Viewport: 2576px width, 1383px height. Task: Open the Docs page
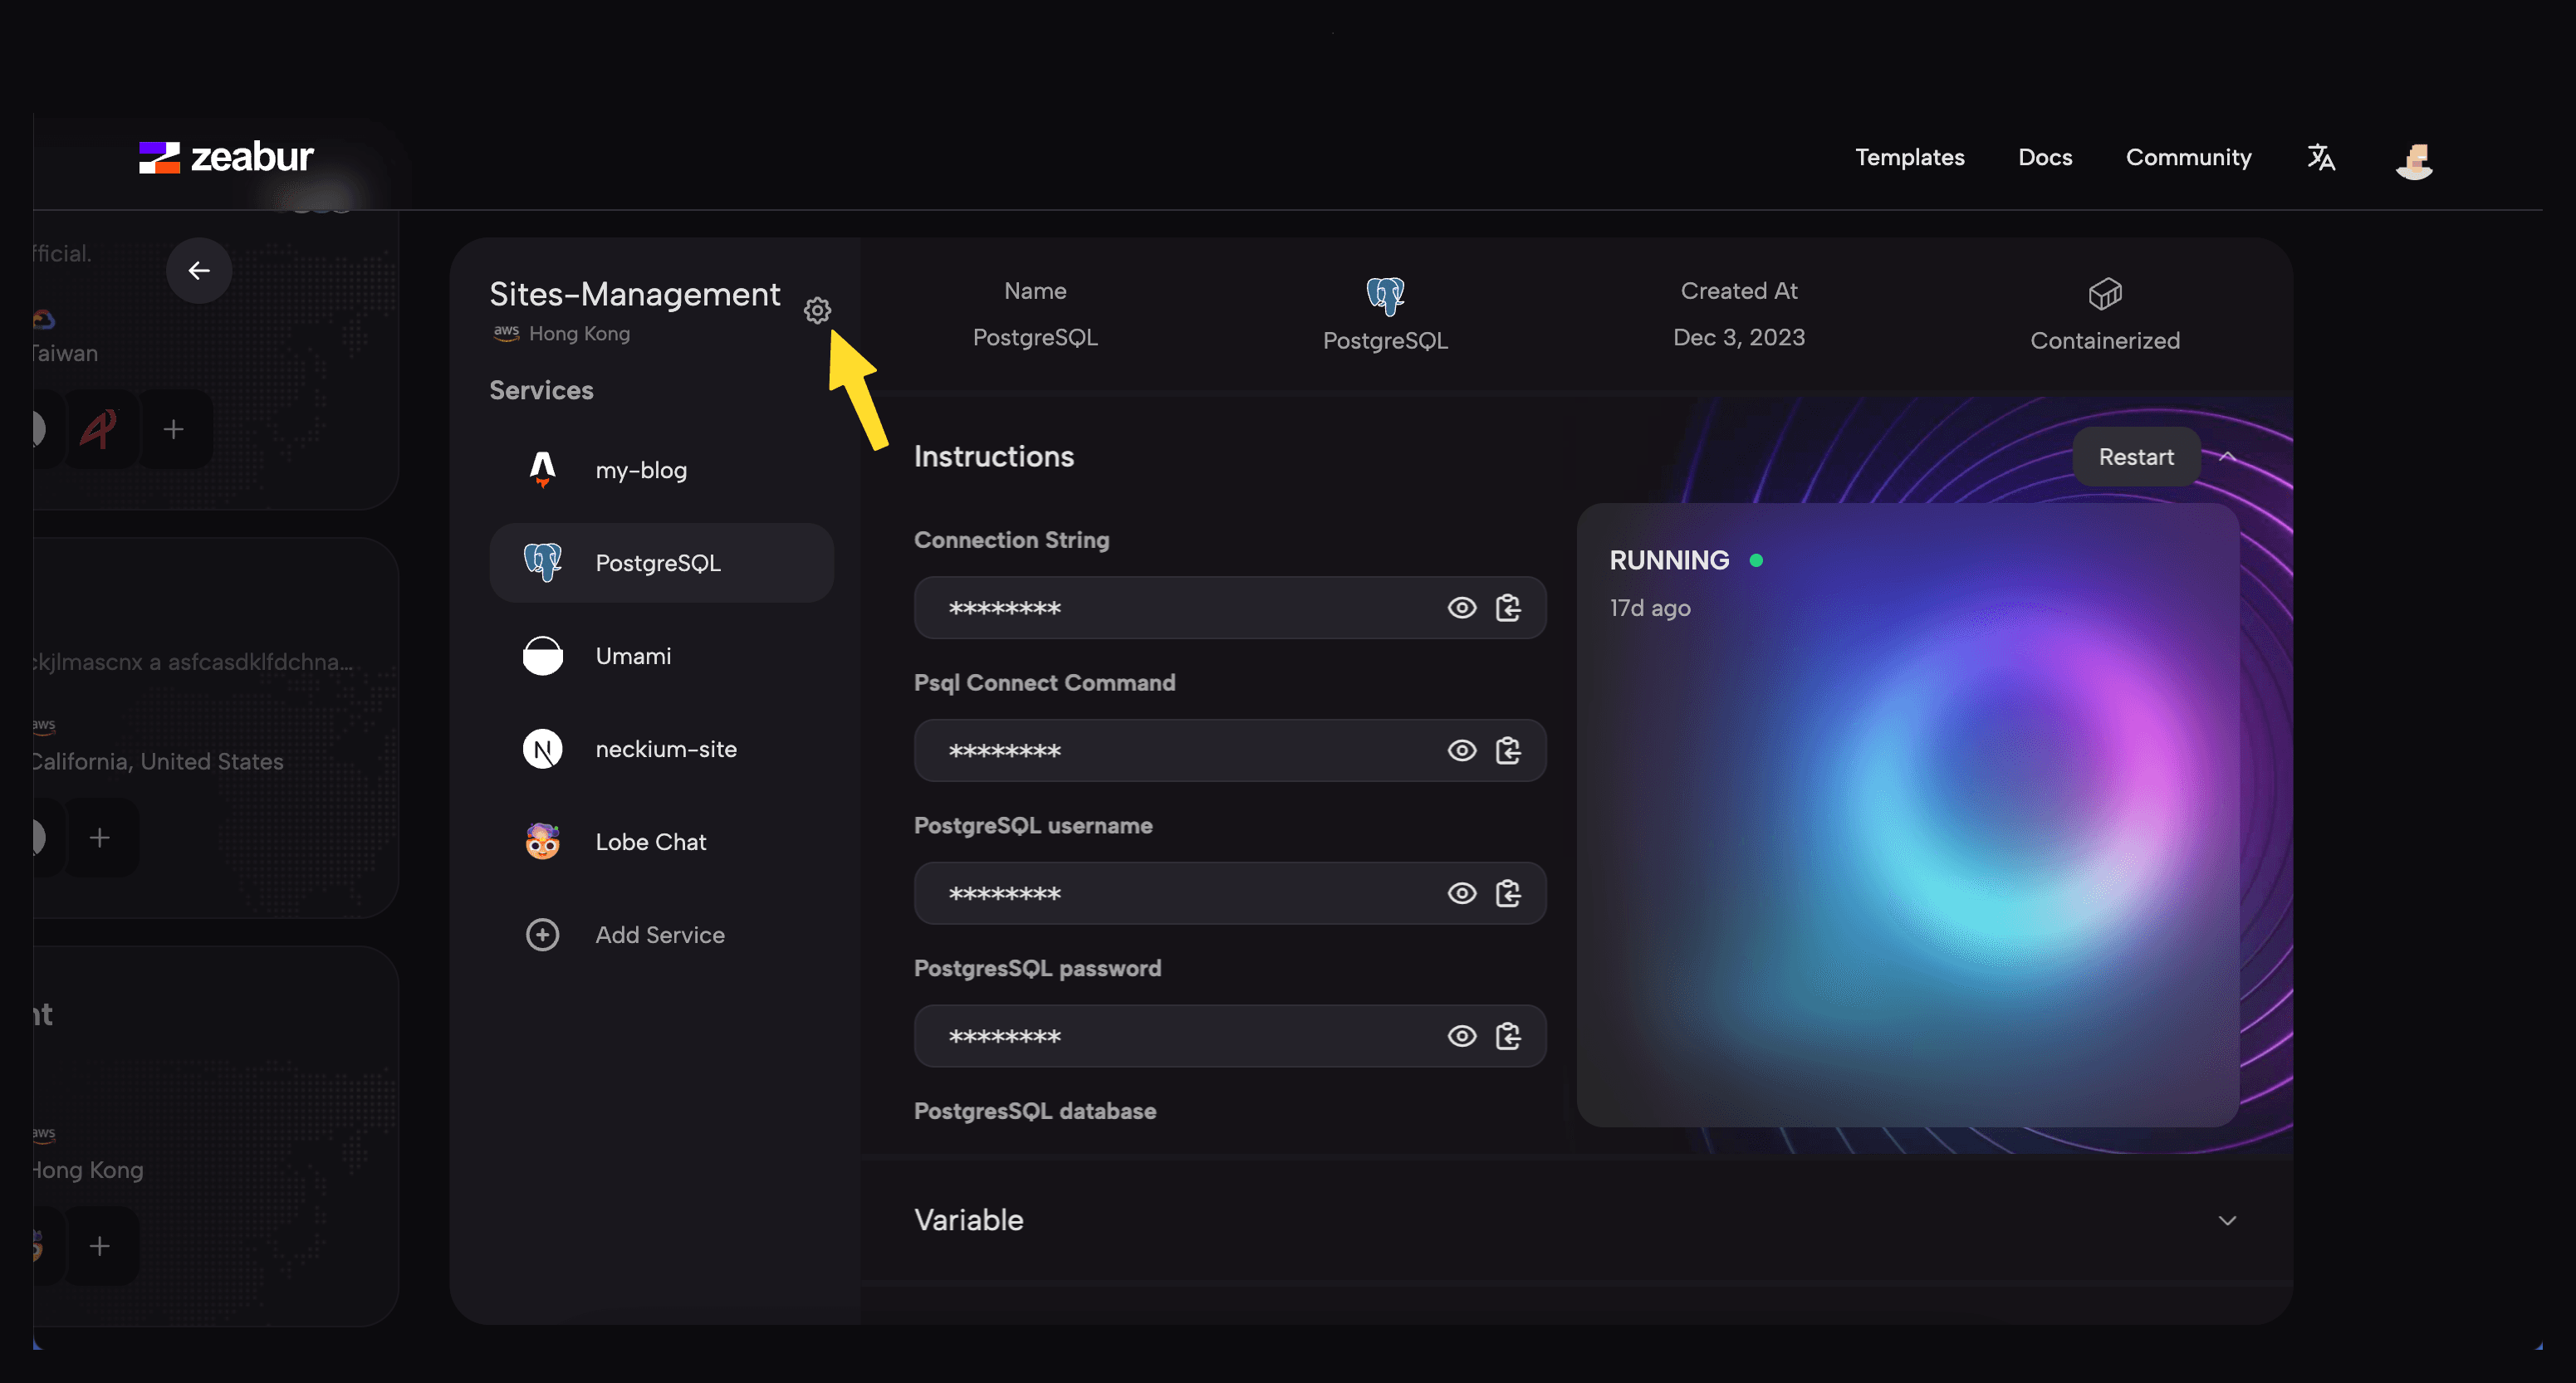click(x=2045, y=157)
